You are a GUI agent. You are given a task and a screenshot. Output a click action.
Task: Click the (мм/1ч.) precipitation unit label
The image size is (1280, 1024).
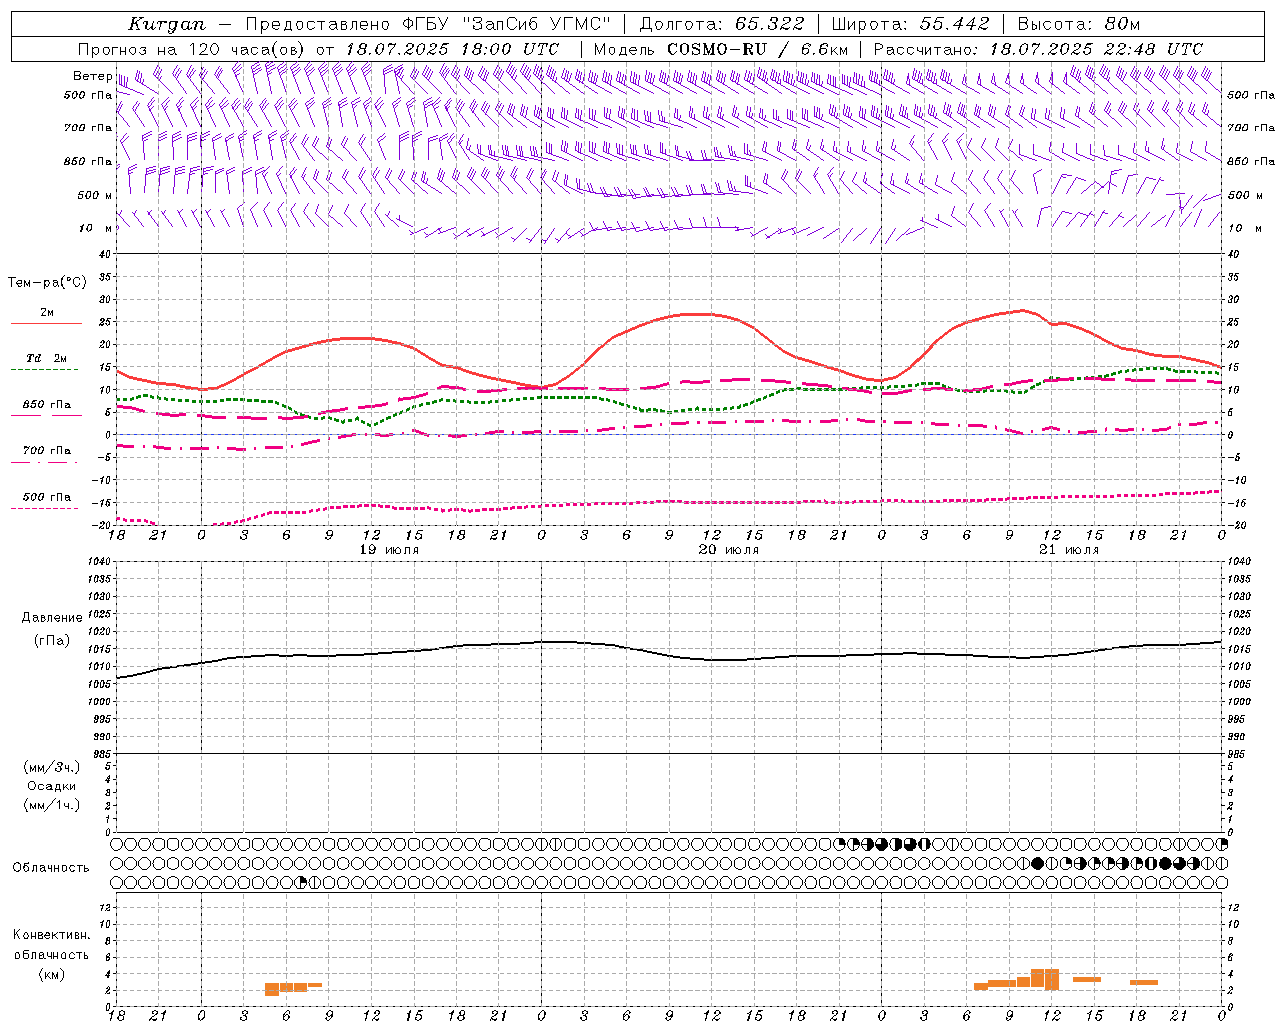52,805
